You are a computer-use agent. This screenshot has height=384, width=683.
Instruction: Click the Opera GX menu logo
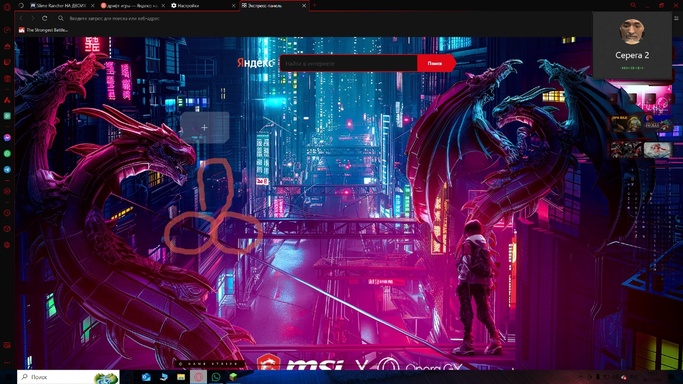[7, 6]
